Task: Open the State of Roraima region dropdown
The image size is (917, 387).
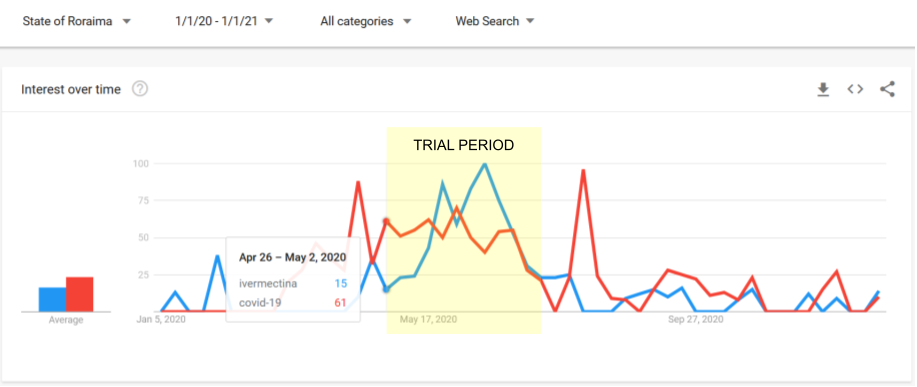Action: 76,21
